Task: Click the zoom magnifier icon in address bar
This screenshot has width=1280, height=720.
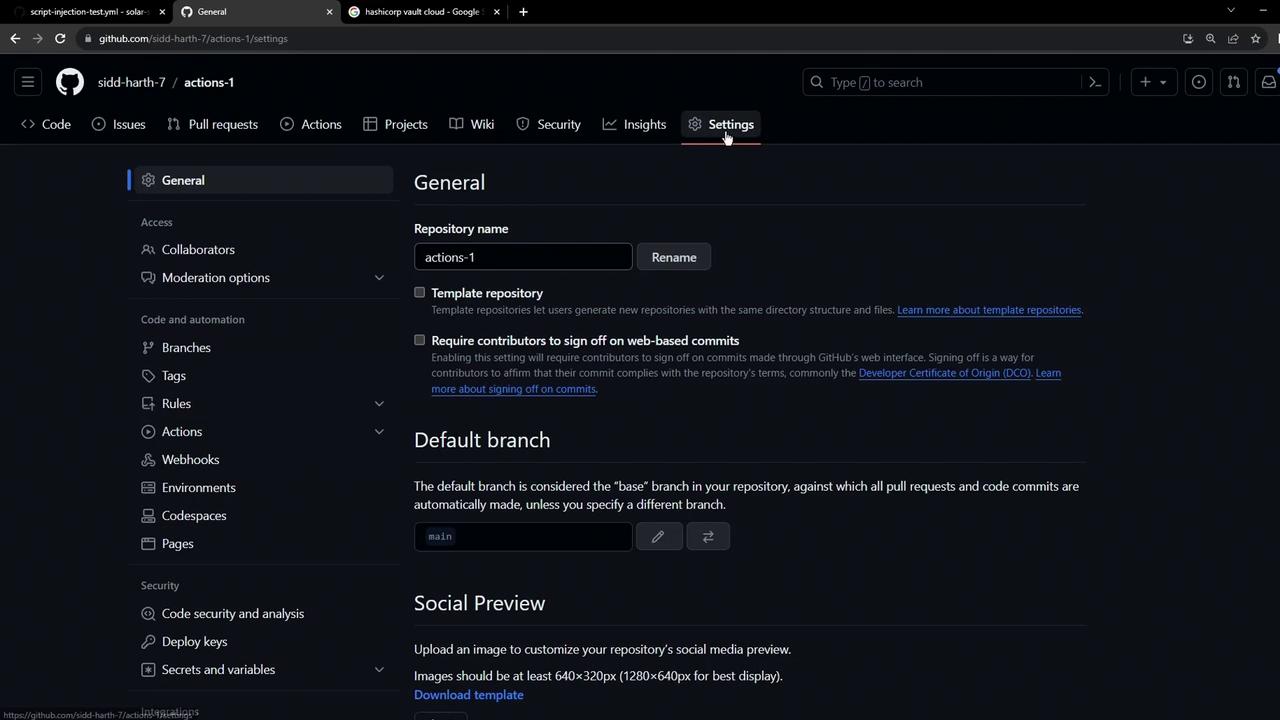Action: click(x=1210, y=38)
